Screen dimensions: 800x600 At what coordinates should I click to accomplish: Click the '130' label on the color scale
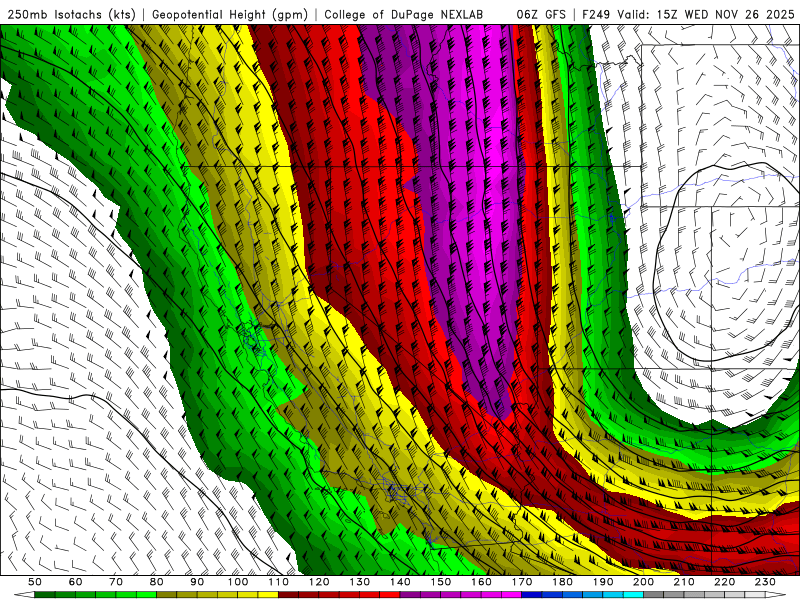(360, 582)
